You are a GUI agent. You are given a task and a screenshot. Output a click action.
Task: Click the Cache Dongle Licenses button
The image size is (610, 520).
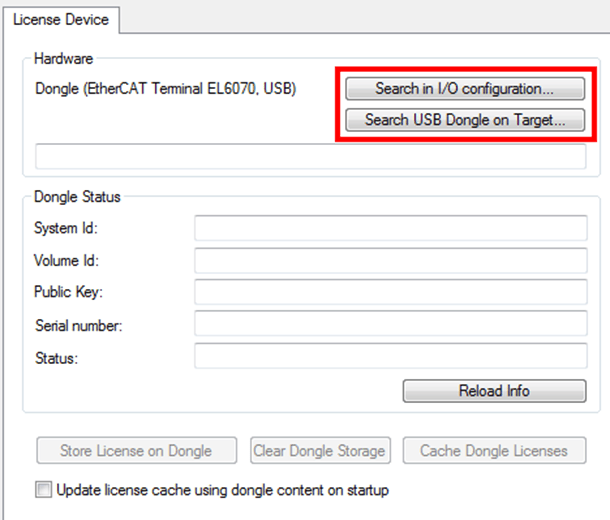tap(494, 451)
